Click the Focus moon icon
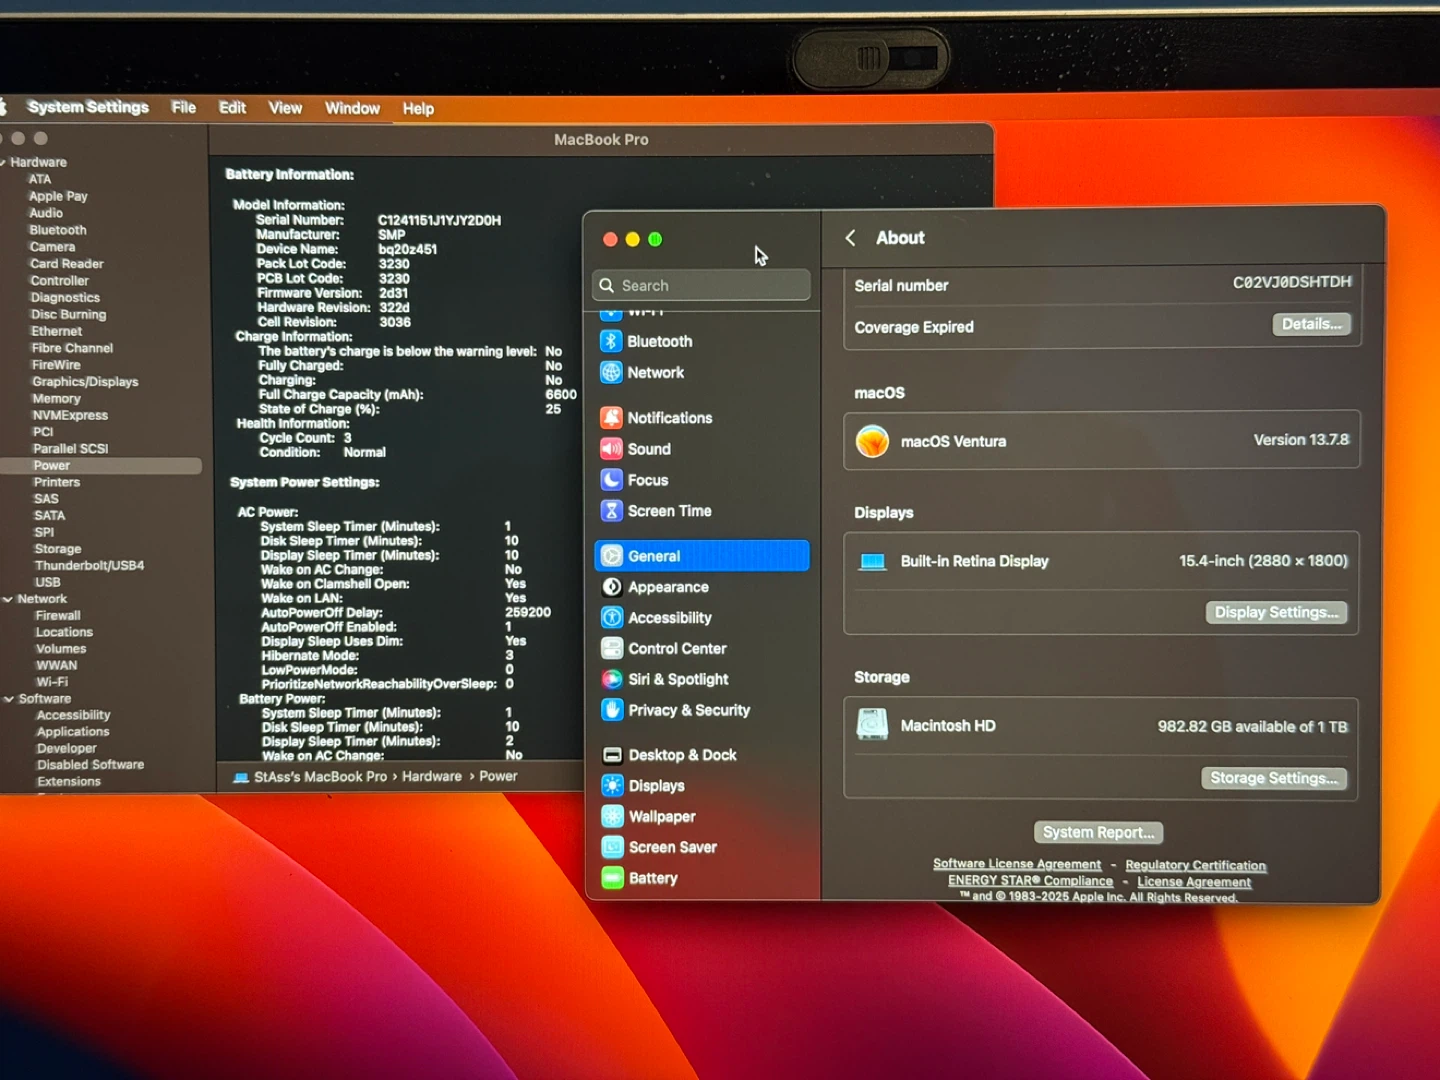This screenshot has width=1440, height=1080. coord(611,480)
